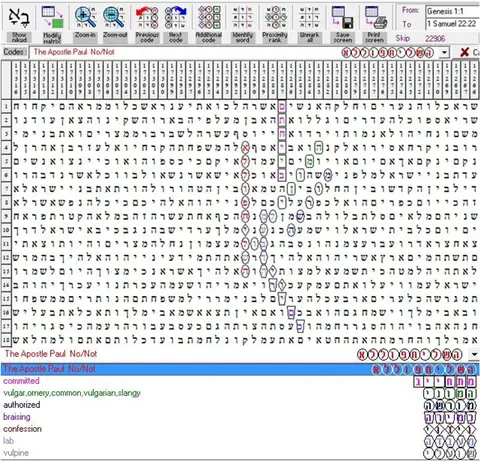Open the Codes dropdown arrow
Image resolution: width=480 pixels, height=461 pixels.
click(x=444, y=52)
